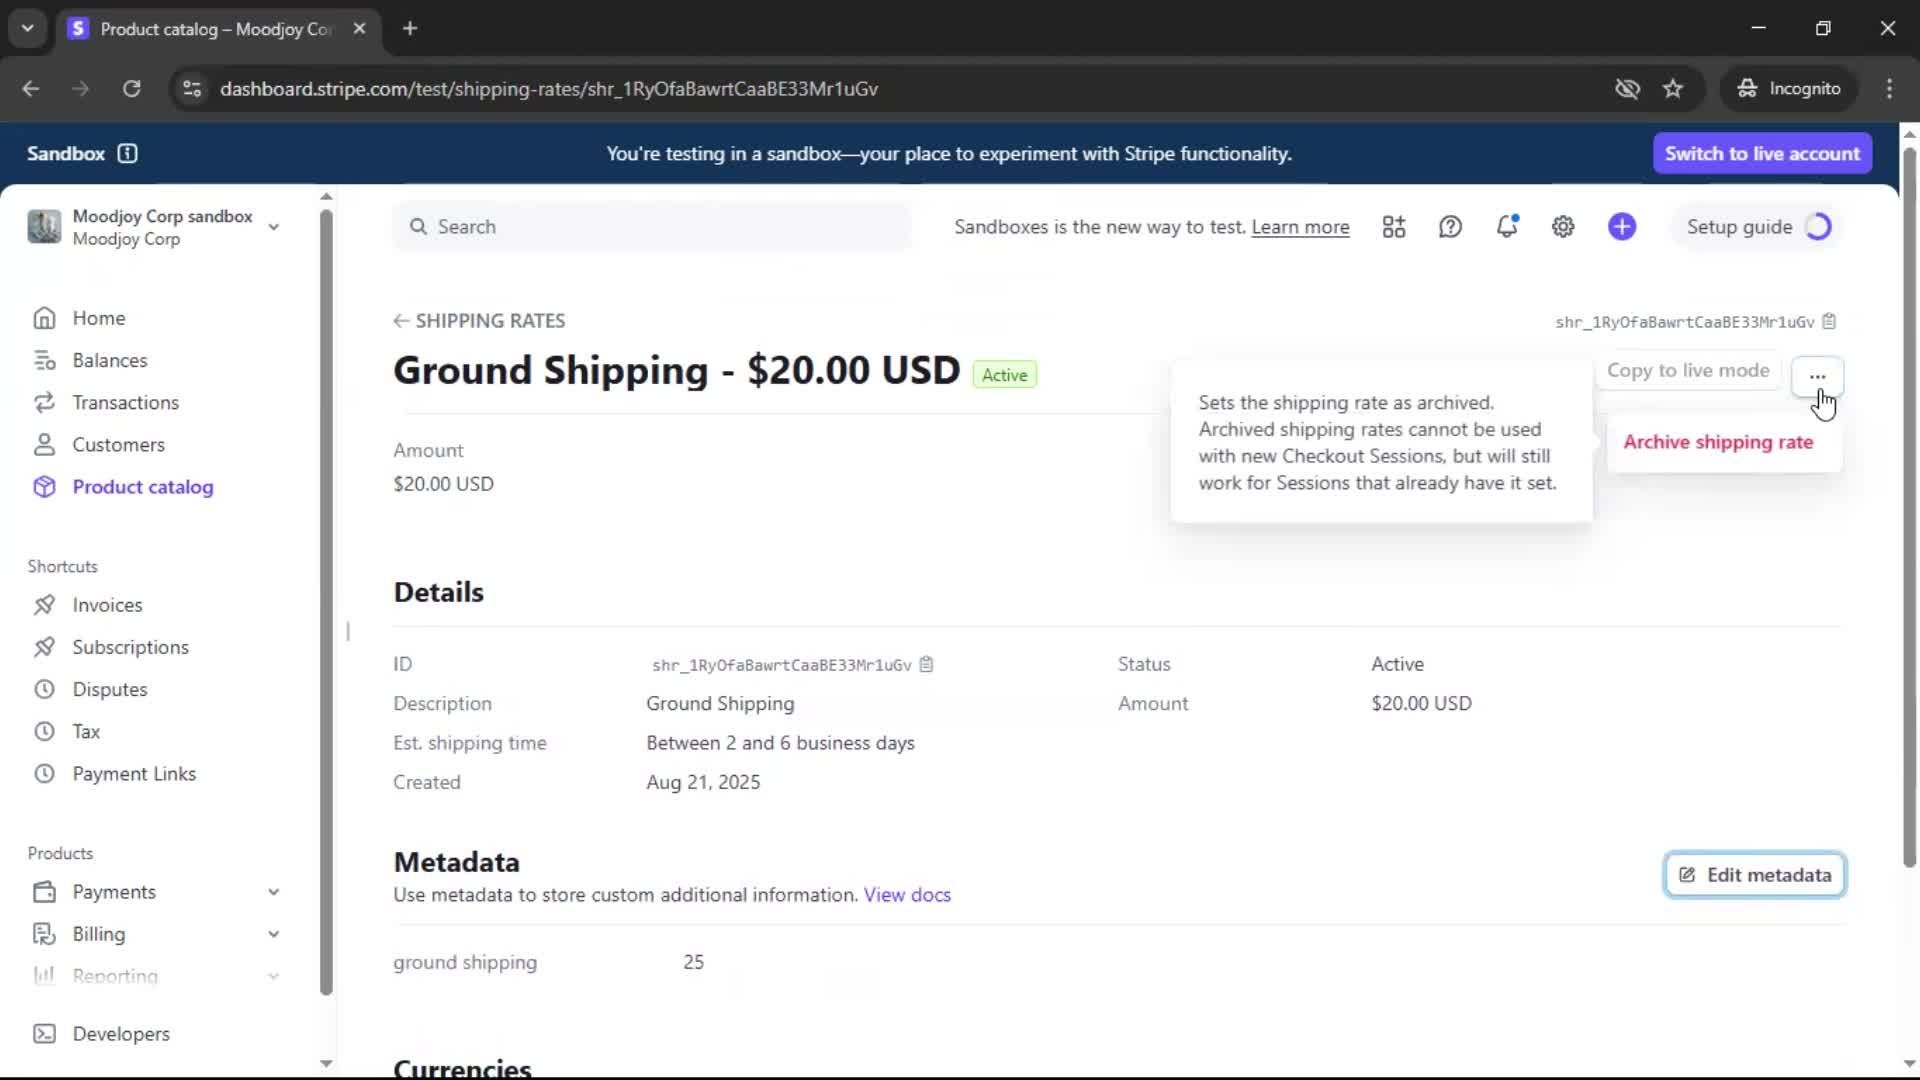Open the Developers section
Viewport: 1920px width, 1080px height.
point(121,1034)
